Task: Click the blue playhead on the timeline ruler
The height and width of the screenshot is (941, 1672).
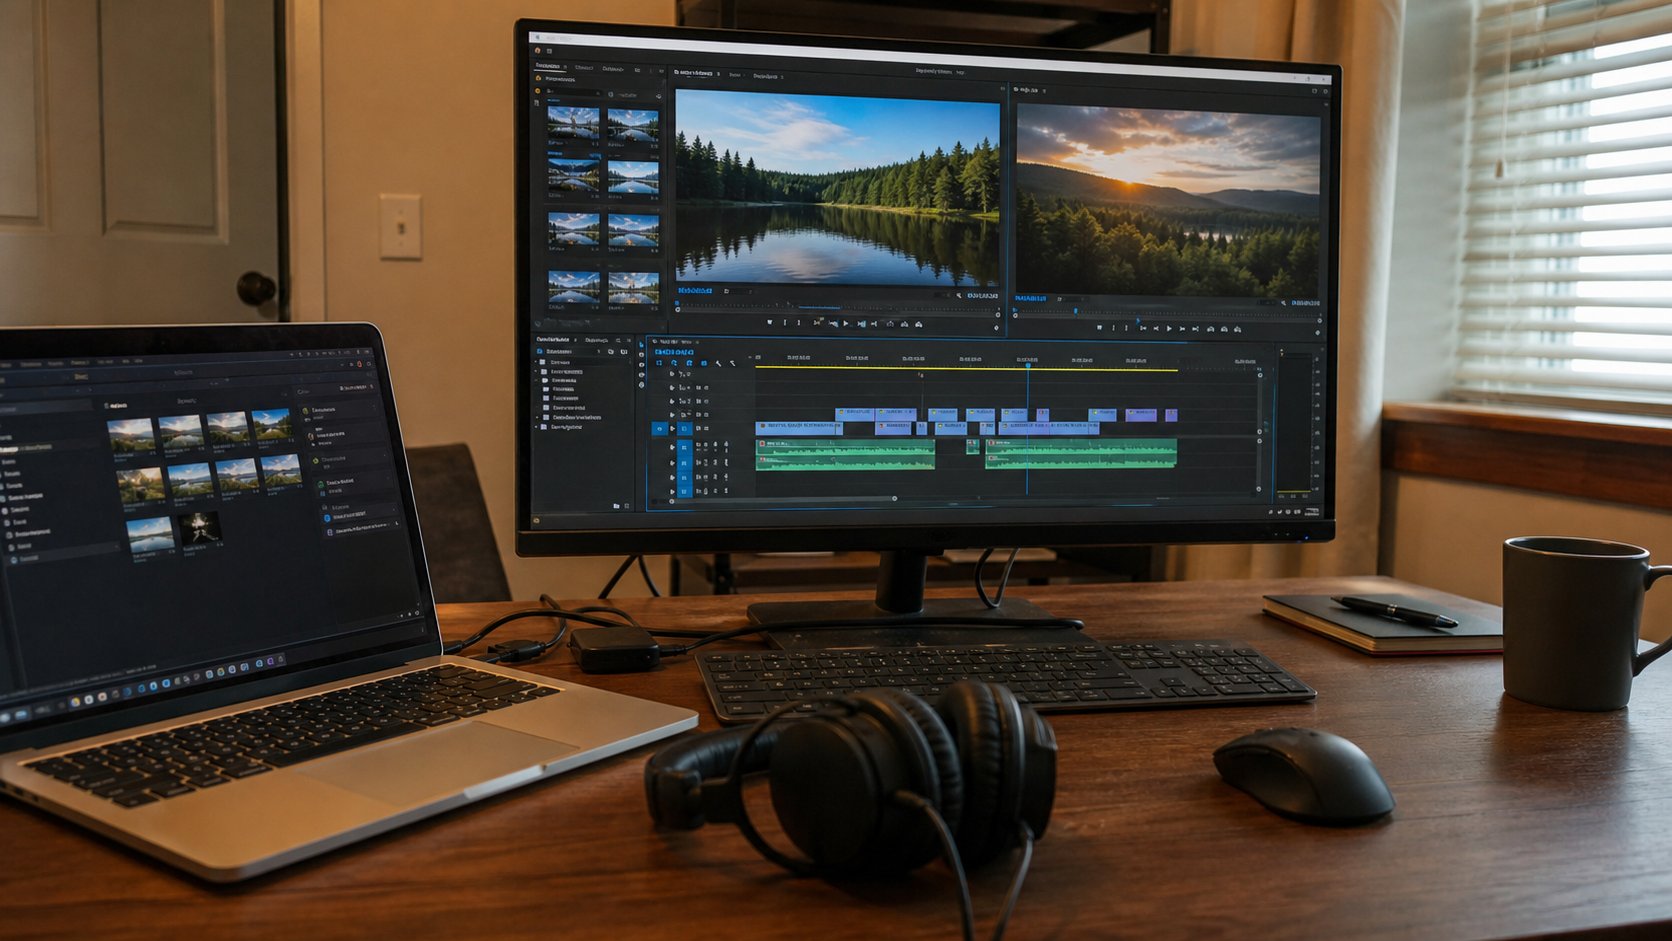Action: tap(1028, 365)
